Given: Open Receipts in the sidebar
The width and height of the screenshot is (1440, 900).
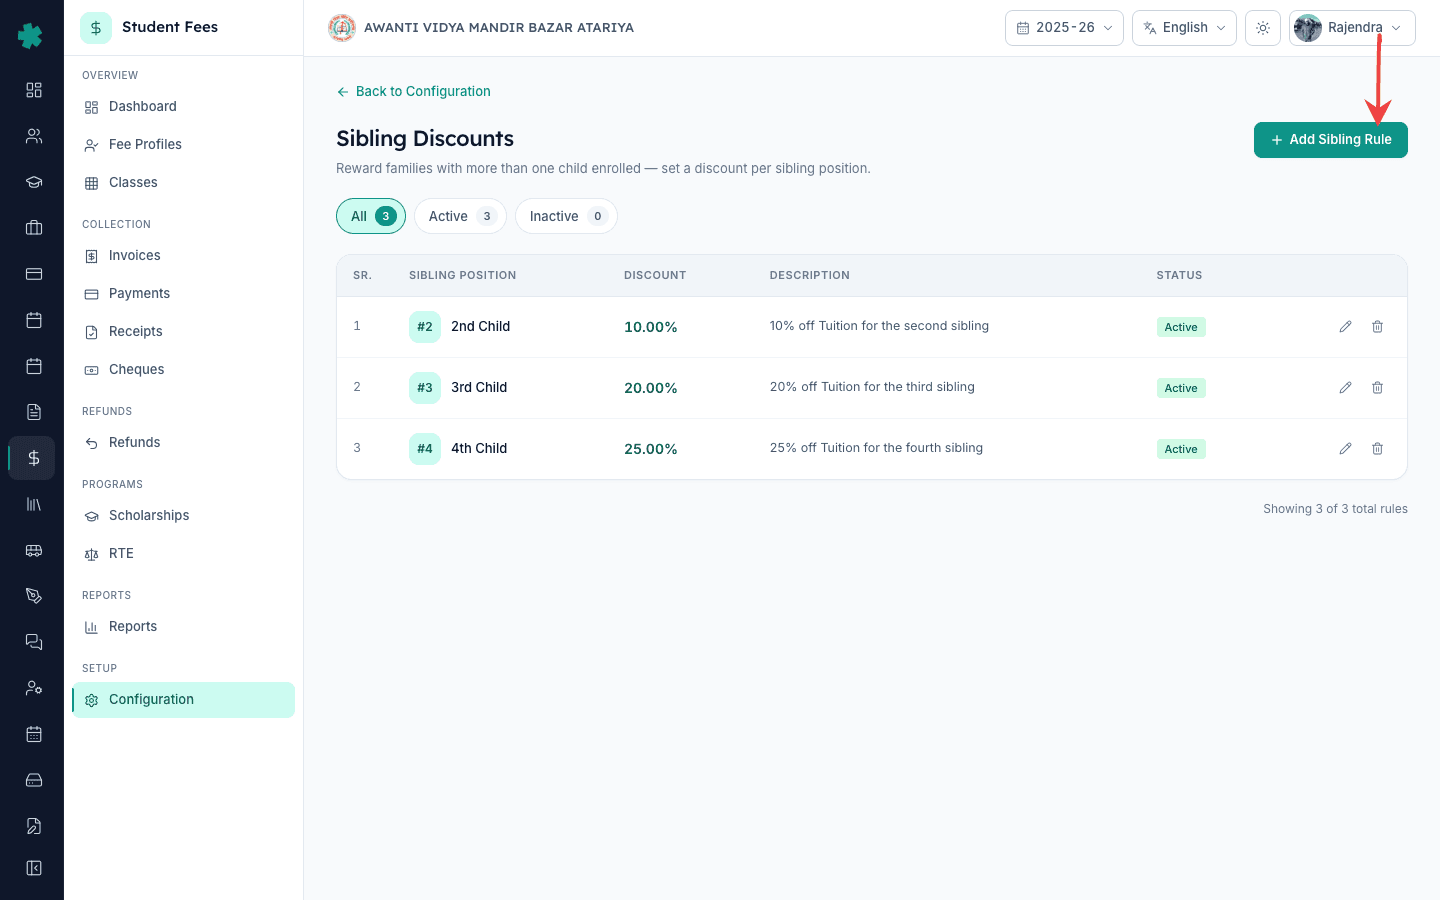Looking at the screenshot, I should point(183,332).
